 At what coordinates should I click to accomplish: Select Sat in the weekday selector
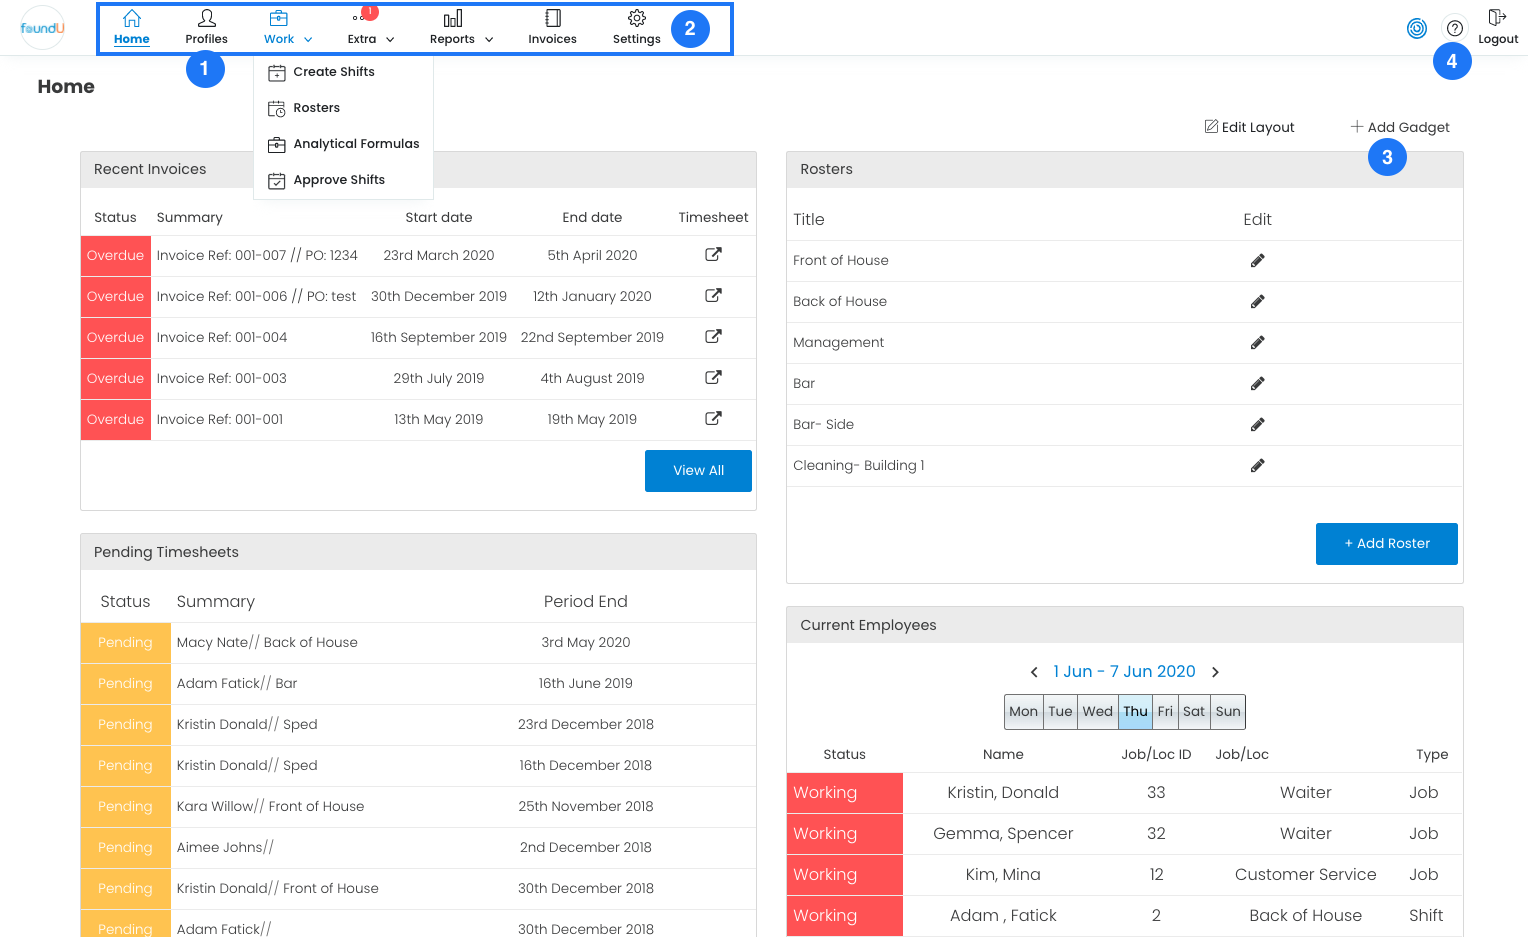pyautogui.click(x=1193, y=712)
